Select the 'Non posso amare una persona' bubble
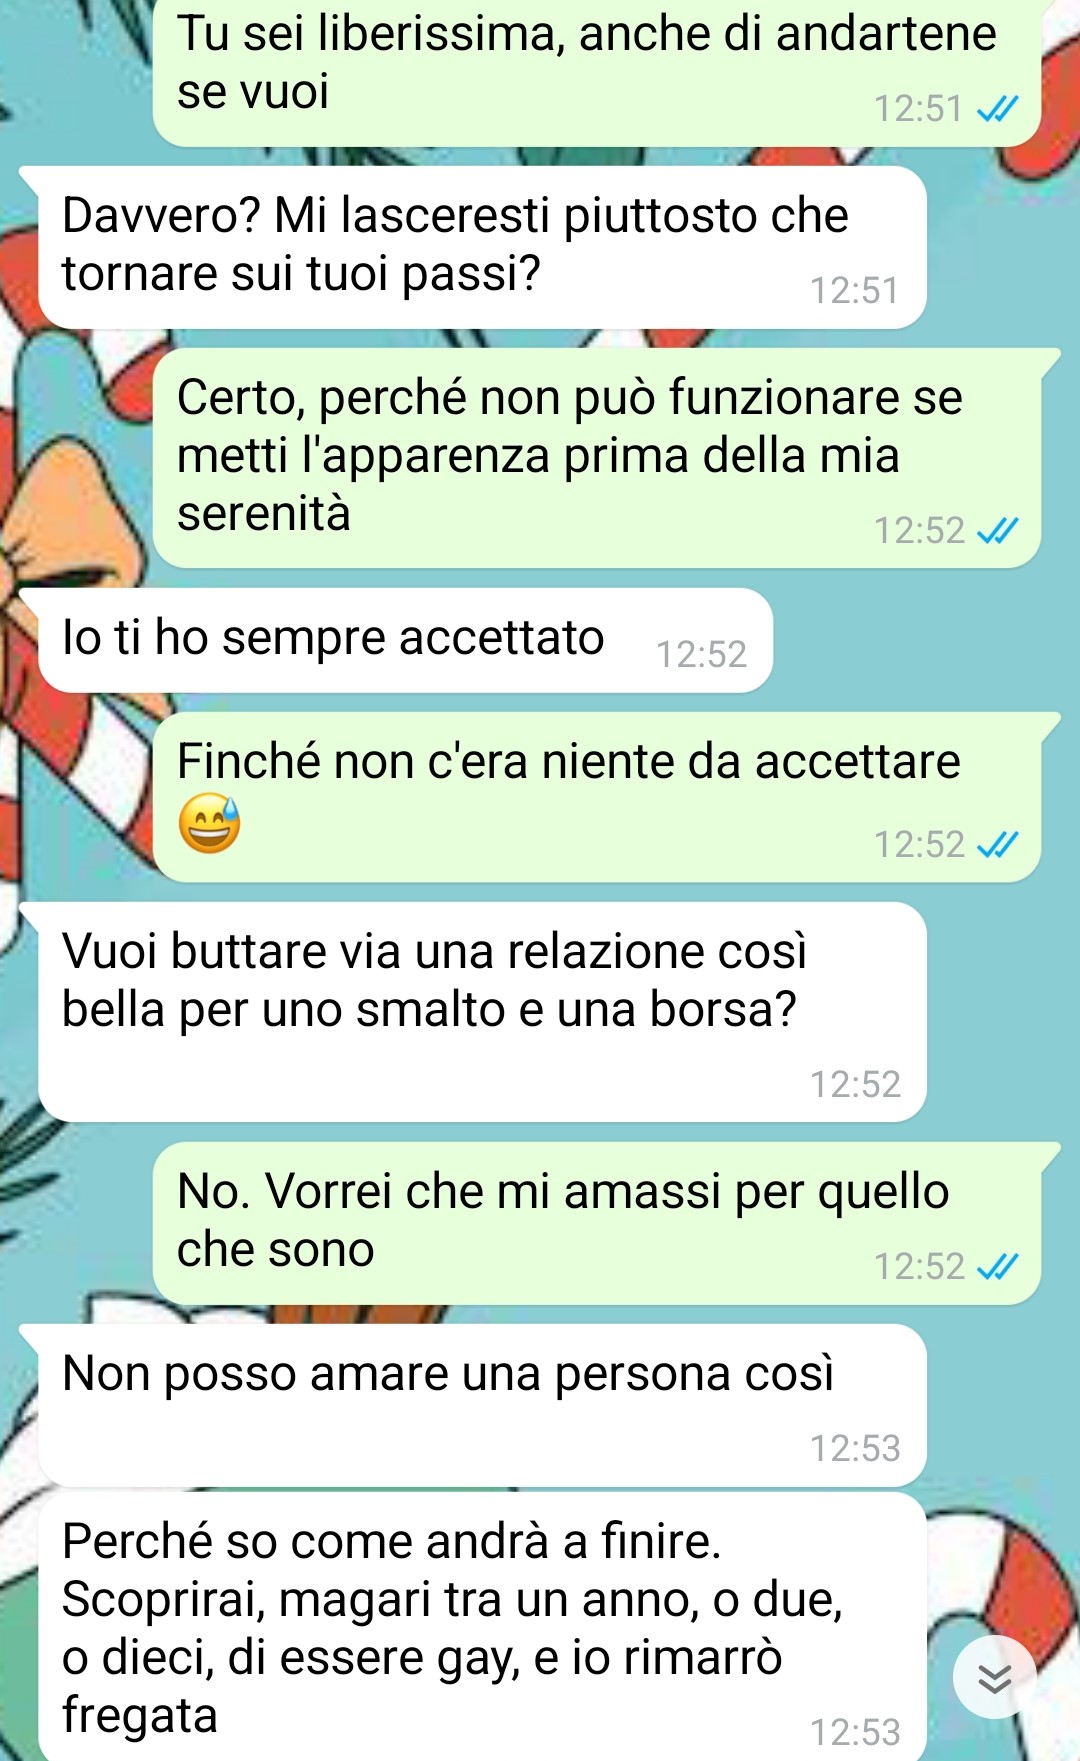 point(482,1405)
